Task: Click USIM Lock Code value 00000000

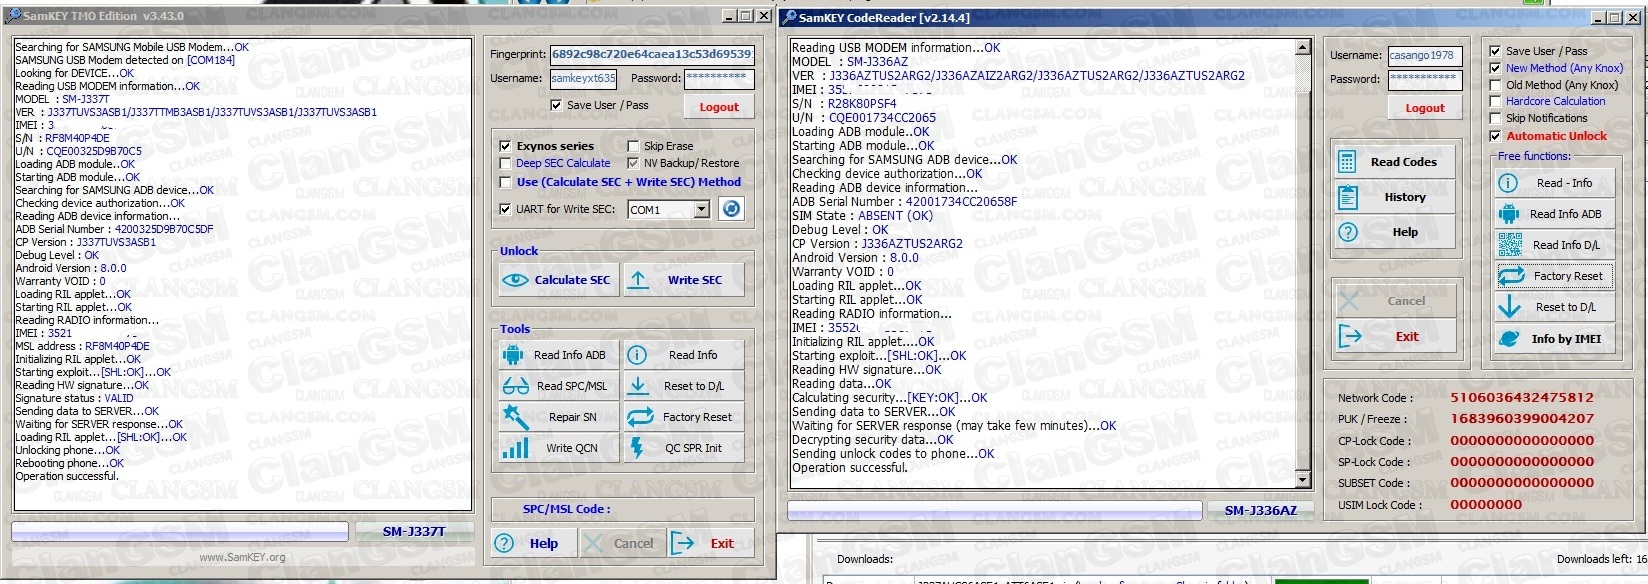Action: (1486, 504)
